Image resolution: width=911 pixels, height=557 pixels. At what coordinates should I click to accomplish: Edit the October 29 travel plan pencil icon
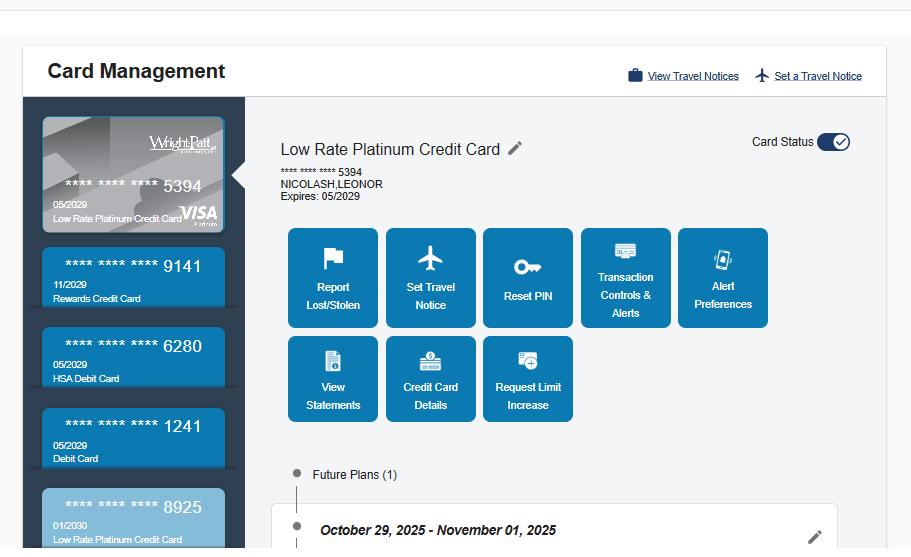click(x=815, y=537)
